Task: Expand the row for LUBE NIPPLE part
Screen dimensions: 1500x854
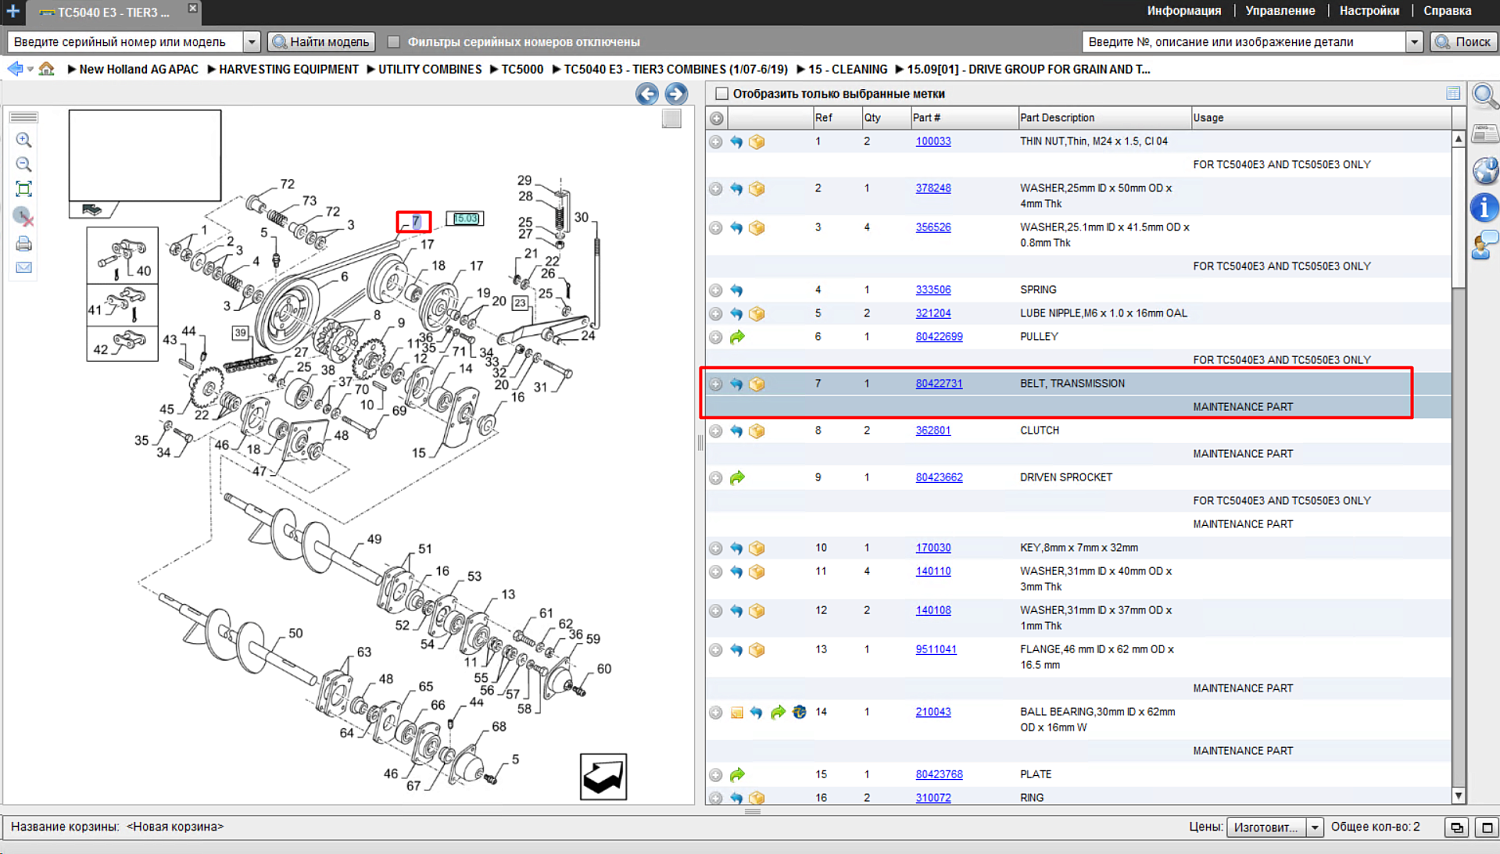Action: pos(716,314)
